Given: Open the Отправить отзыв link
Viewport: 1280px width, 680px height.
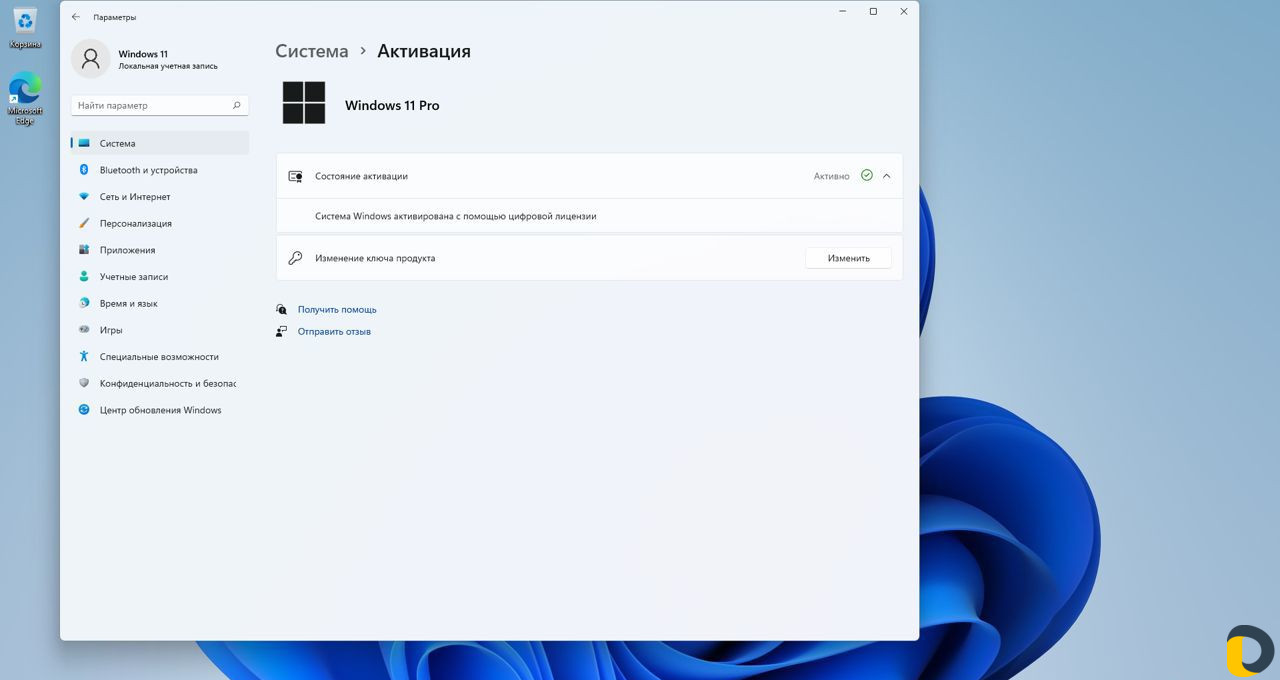Looking at the screenshot, I should (334, 332).
